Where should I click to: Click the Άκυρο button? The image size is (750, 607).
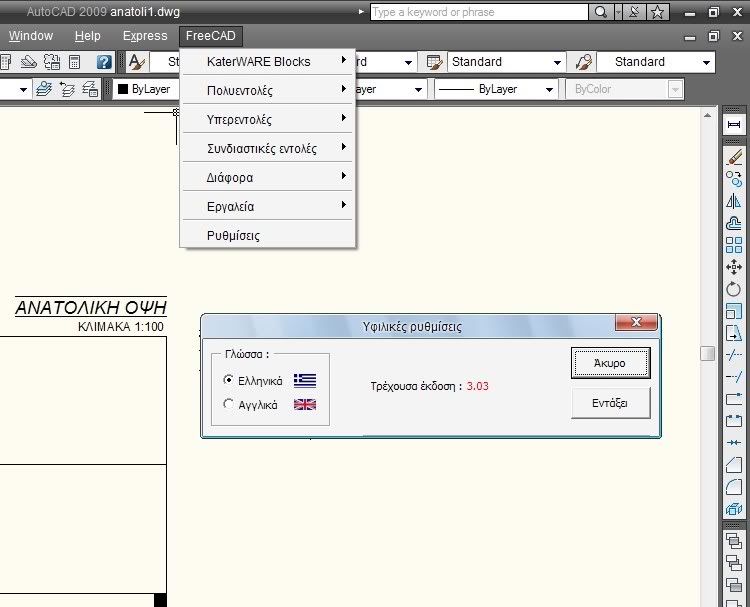click(x=610, y=363)
